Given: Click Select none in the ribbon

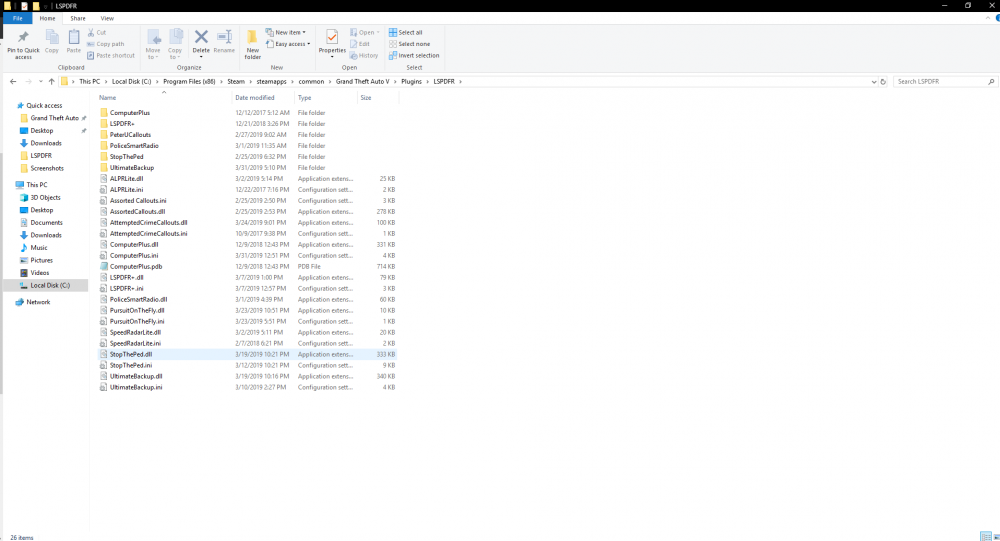Looking at the screenshot, I should pos(409,44).
